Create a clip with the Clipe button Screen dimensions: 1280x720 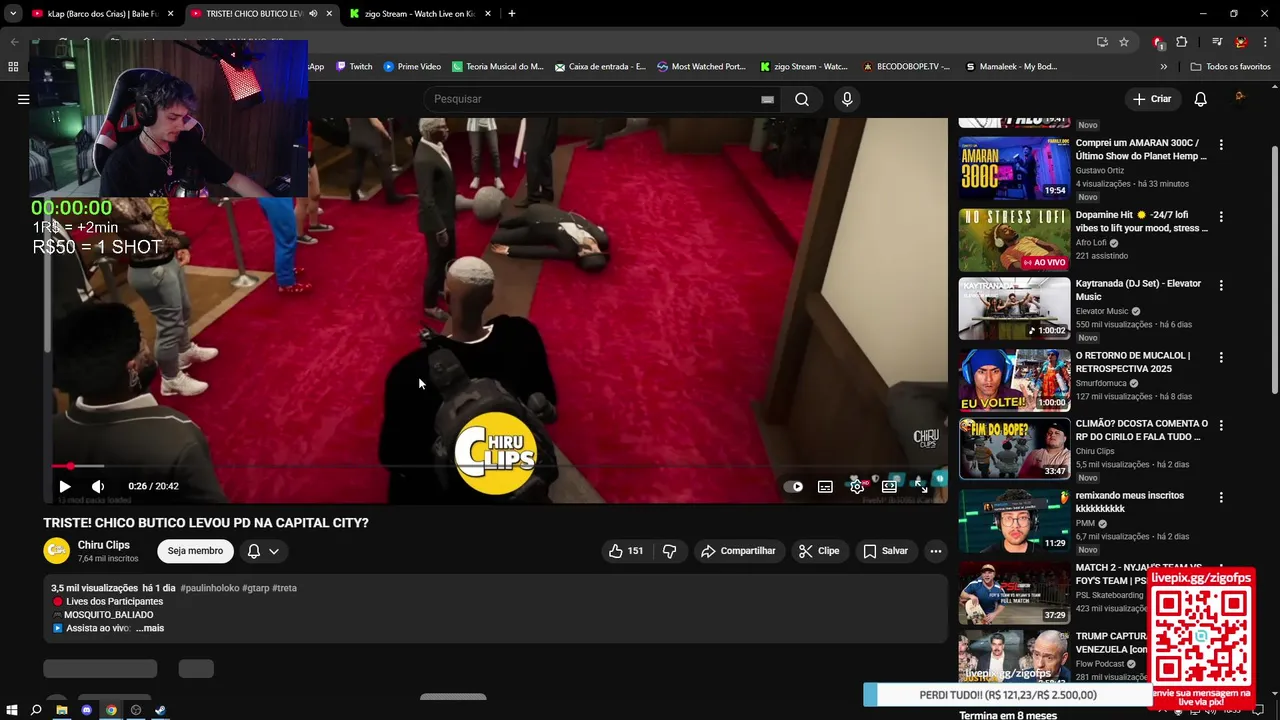[819, 551]
